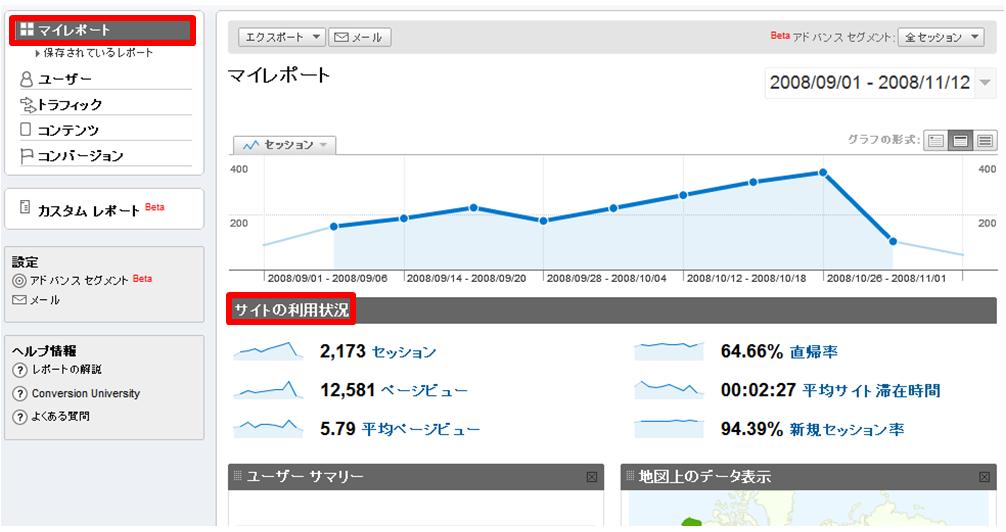Open レポートの解説 help link

click(67, 370)
